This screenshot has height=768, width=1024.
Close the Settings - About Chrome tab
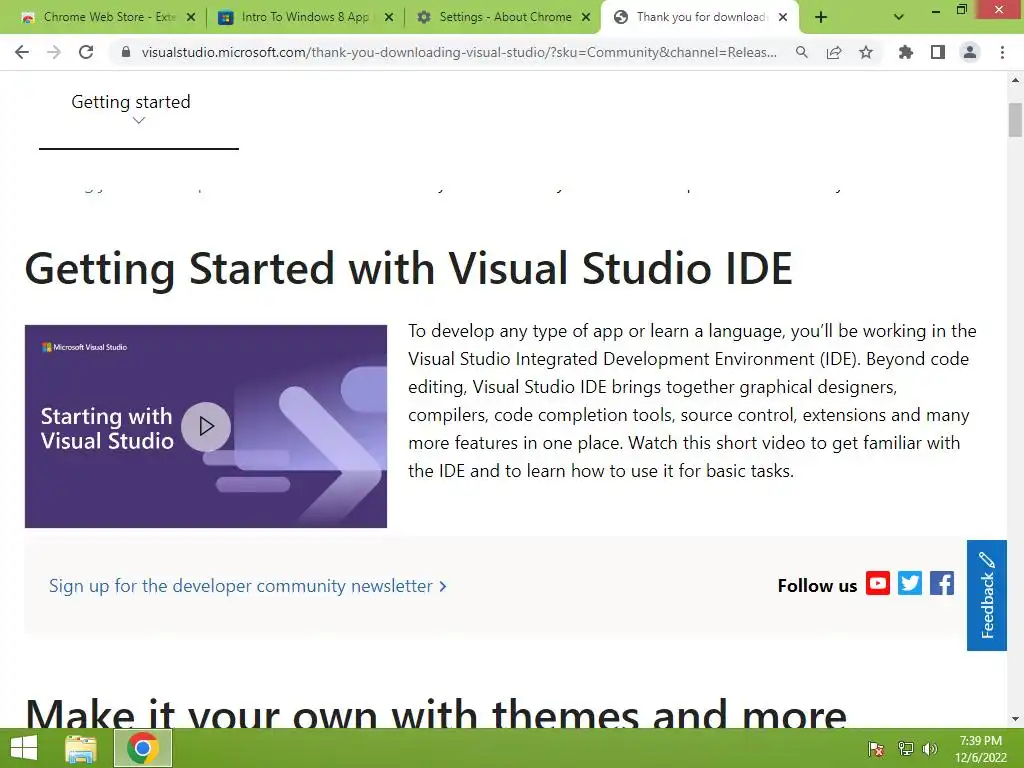click(586, 18)
